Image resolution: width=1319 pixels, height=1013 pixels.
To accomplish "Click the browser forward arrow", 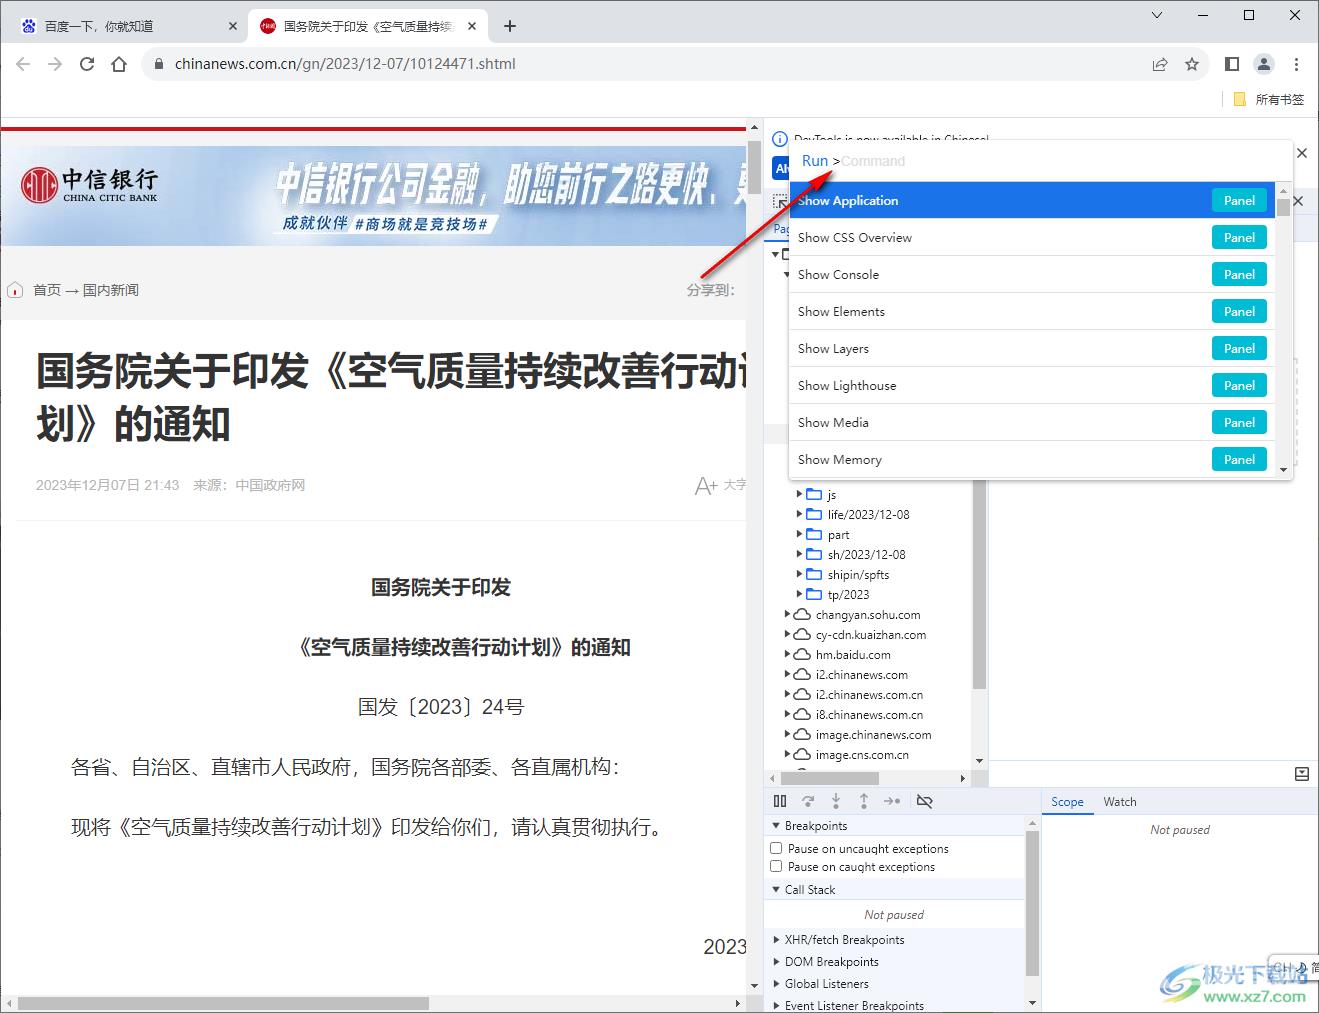I will [x=55, y=64].
